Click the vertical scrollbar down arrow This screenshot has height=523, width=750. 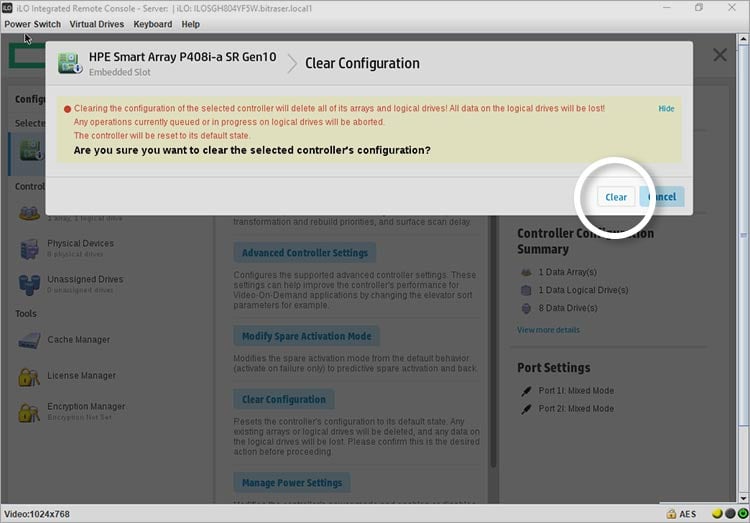tap(743, 498)
